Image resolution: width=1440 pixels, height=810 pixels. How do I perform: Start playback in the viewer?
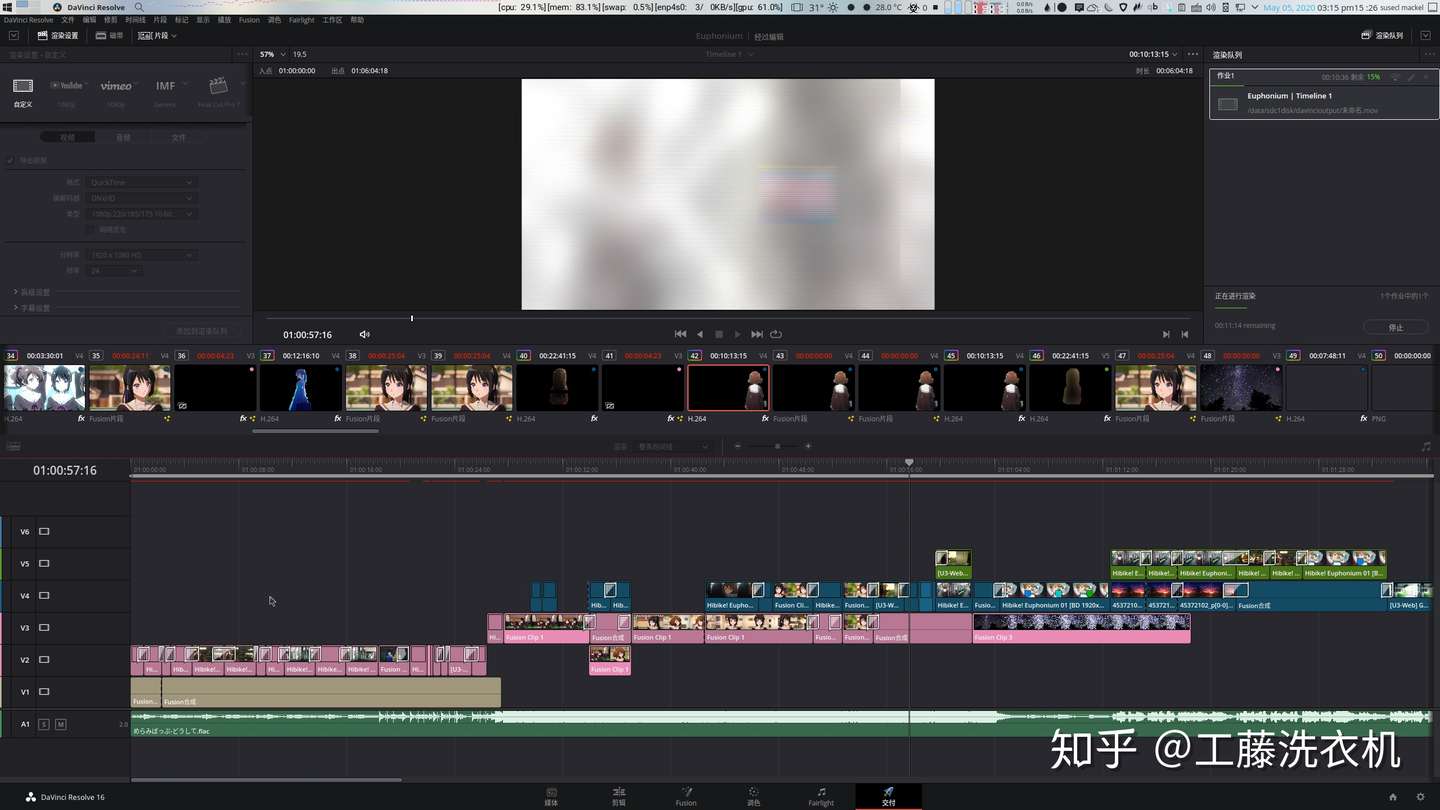click(738, 334)
